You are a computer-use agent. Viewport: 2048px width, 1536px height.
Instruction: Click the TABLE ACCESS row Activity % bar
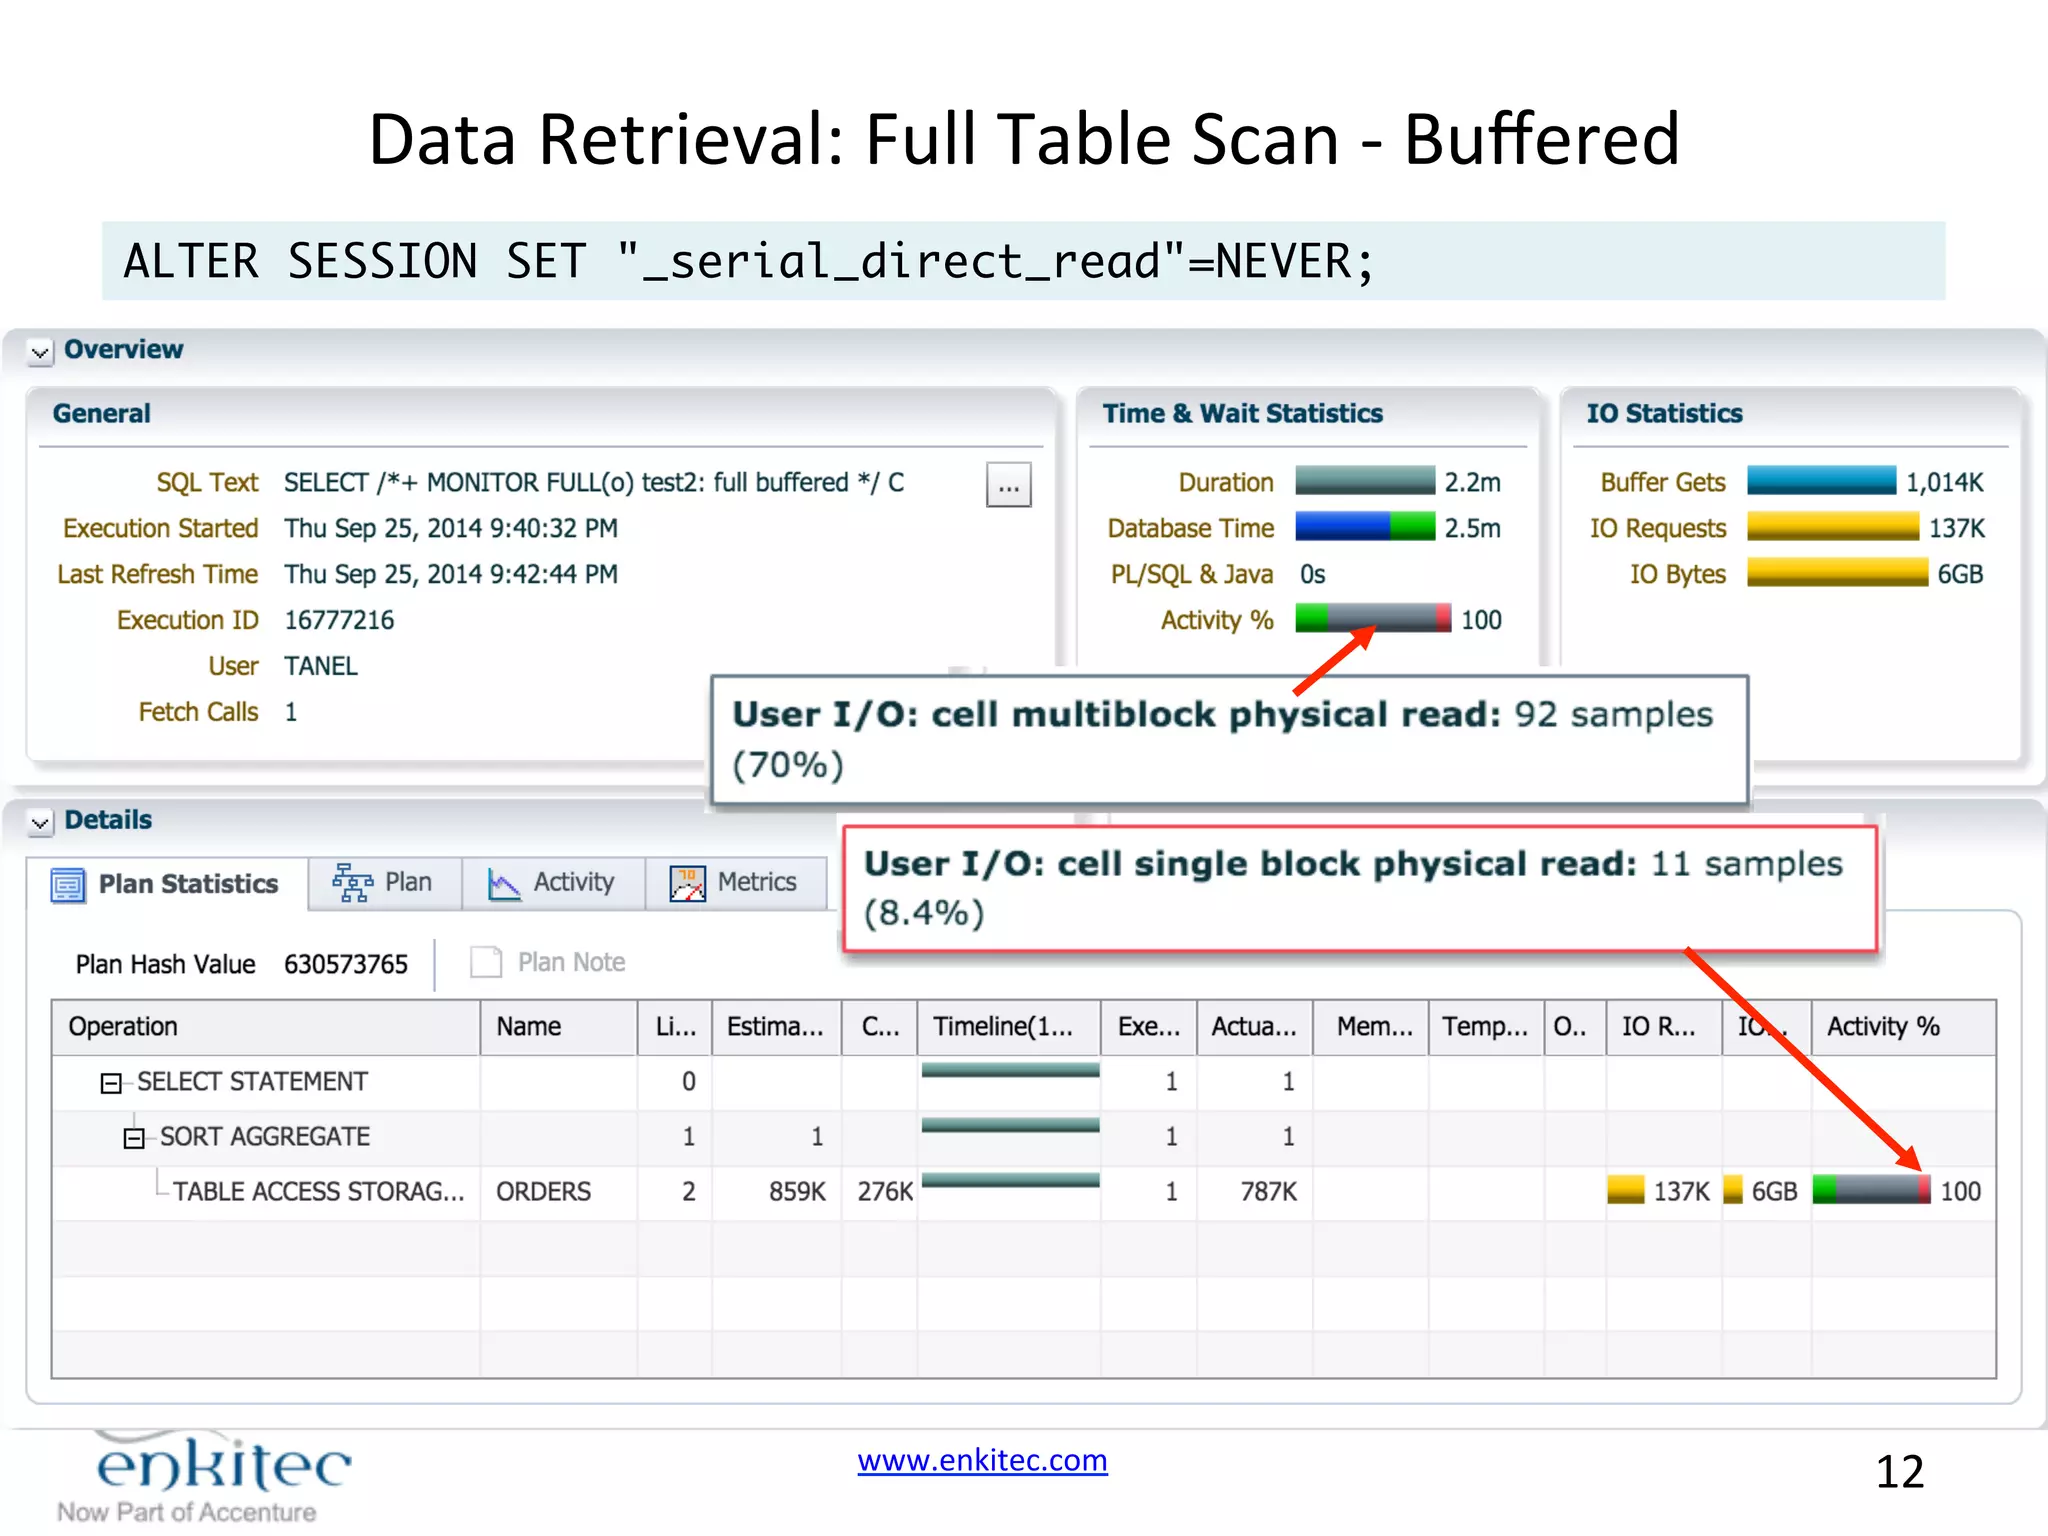1871,1190
